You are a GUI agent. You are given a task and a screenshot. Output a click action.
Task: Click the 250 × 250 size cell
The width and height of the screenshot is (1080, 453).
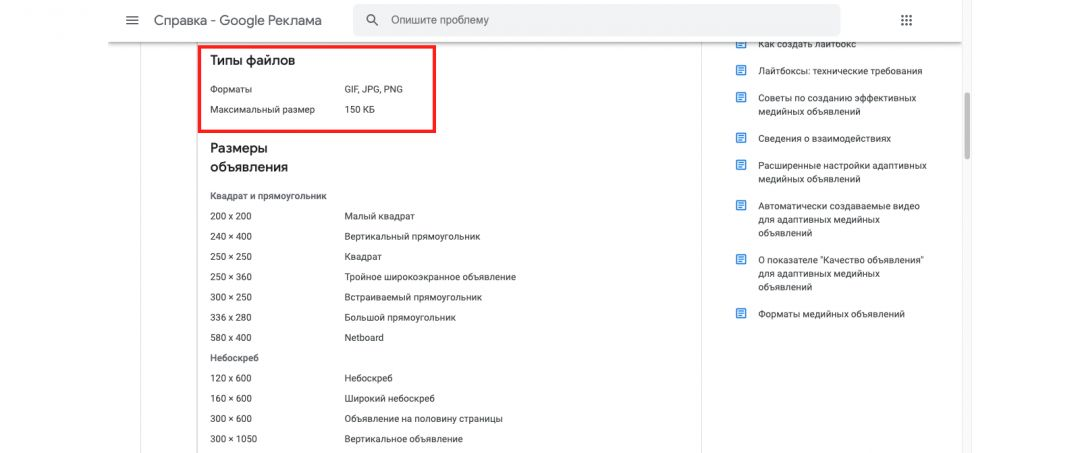(231, 257)
